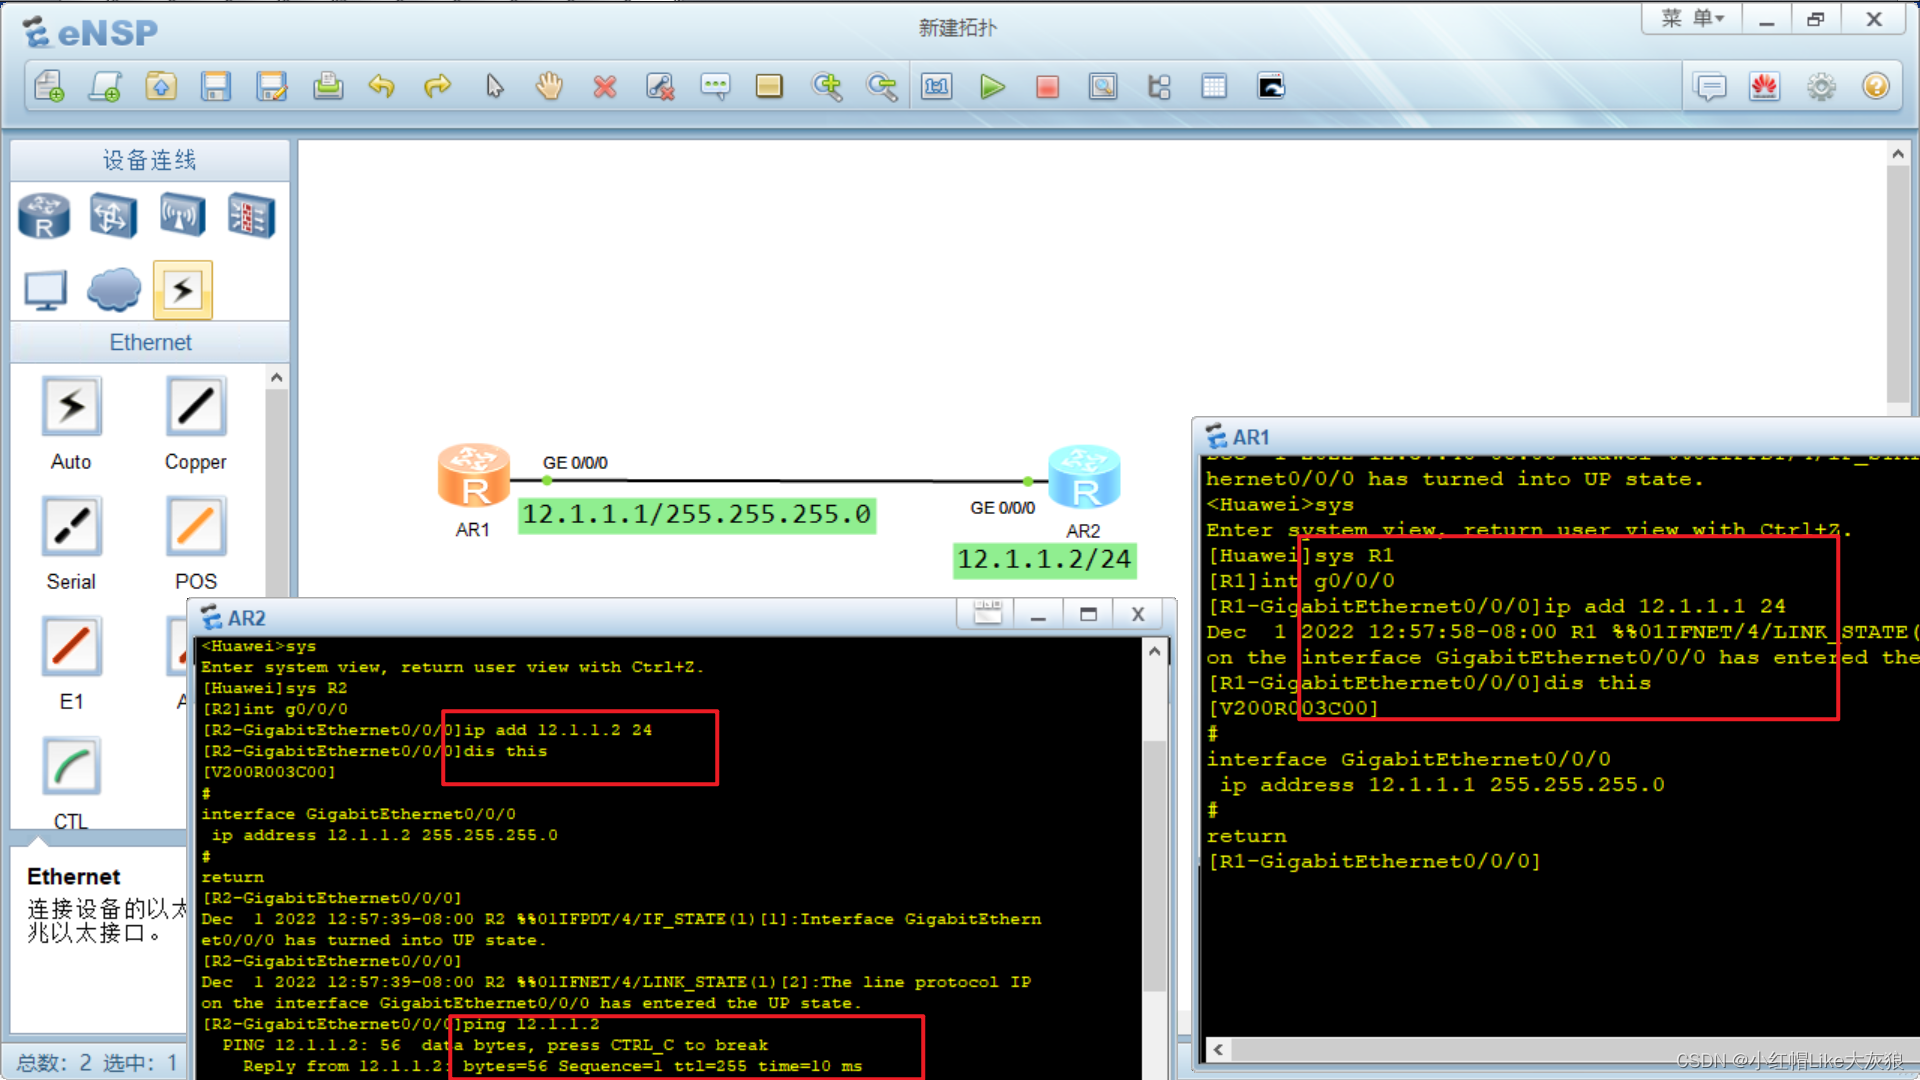Click the Start simulation (play) toolbar icon
This screenshot has height=1080, width=1920.
(992, 87)
